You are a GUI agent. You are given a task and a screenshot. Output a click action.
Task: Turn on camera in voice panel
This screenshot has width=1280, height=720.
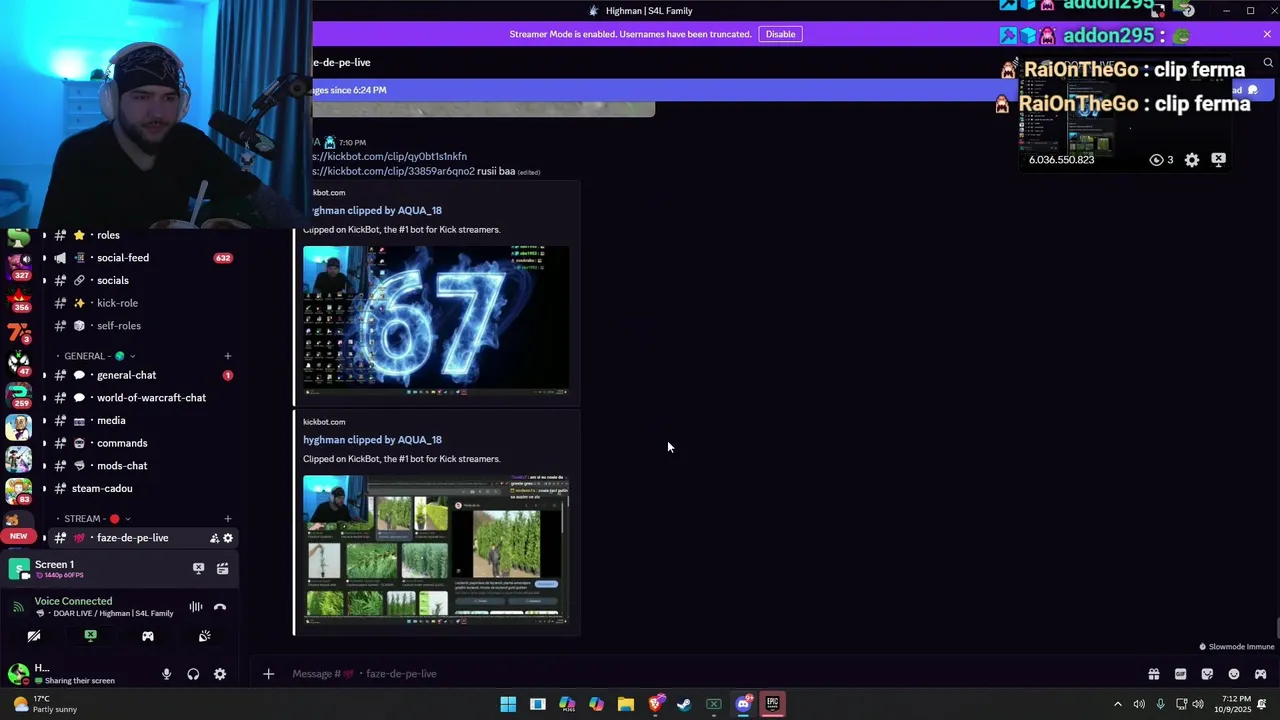tap(34, 636)
